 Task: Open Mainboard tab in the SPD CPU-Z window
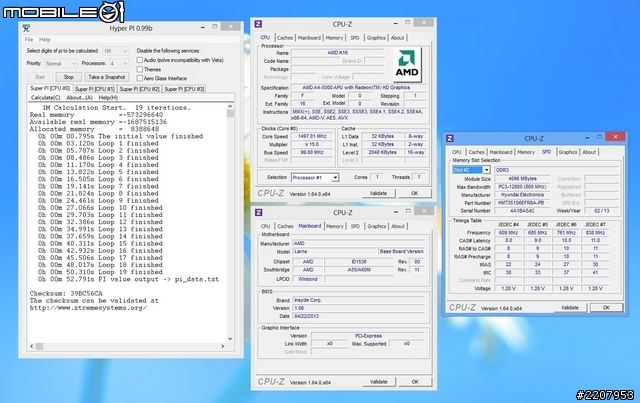coord(501,152)
